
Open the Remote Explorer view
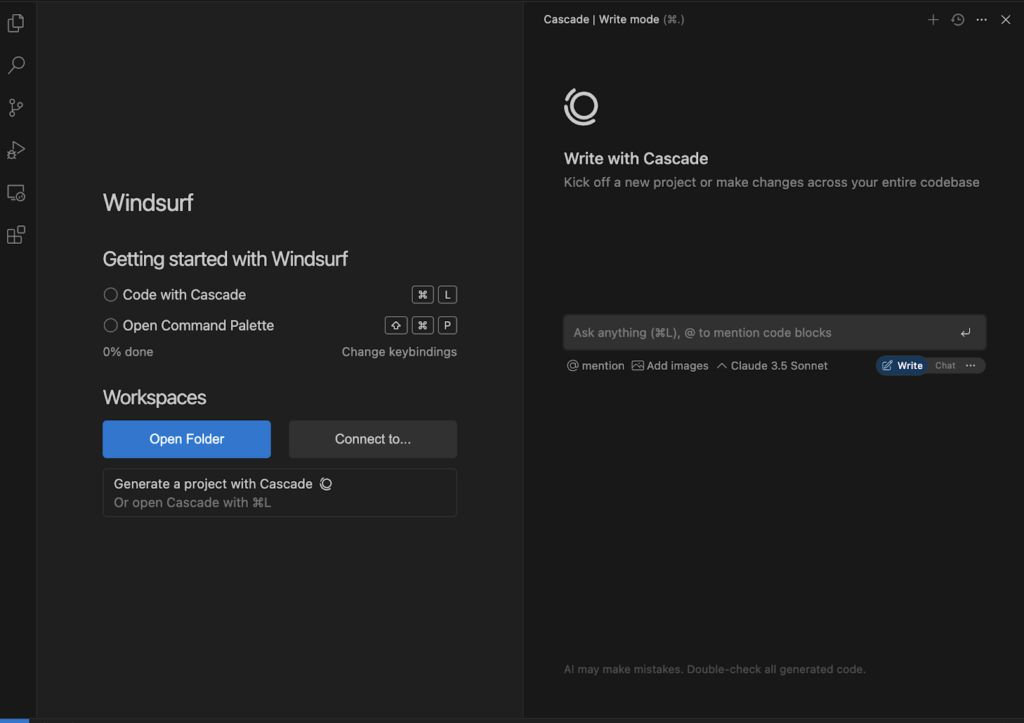click(x=16, y=193)
